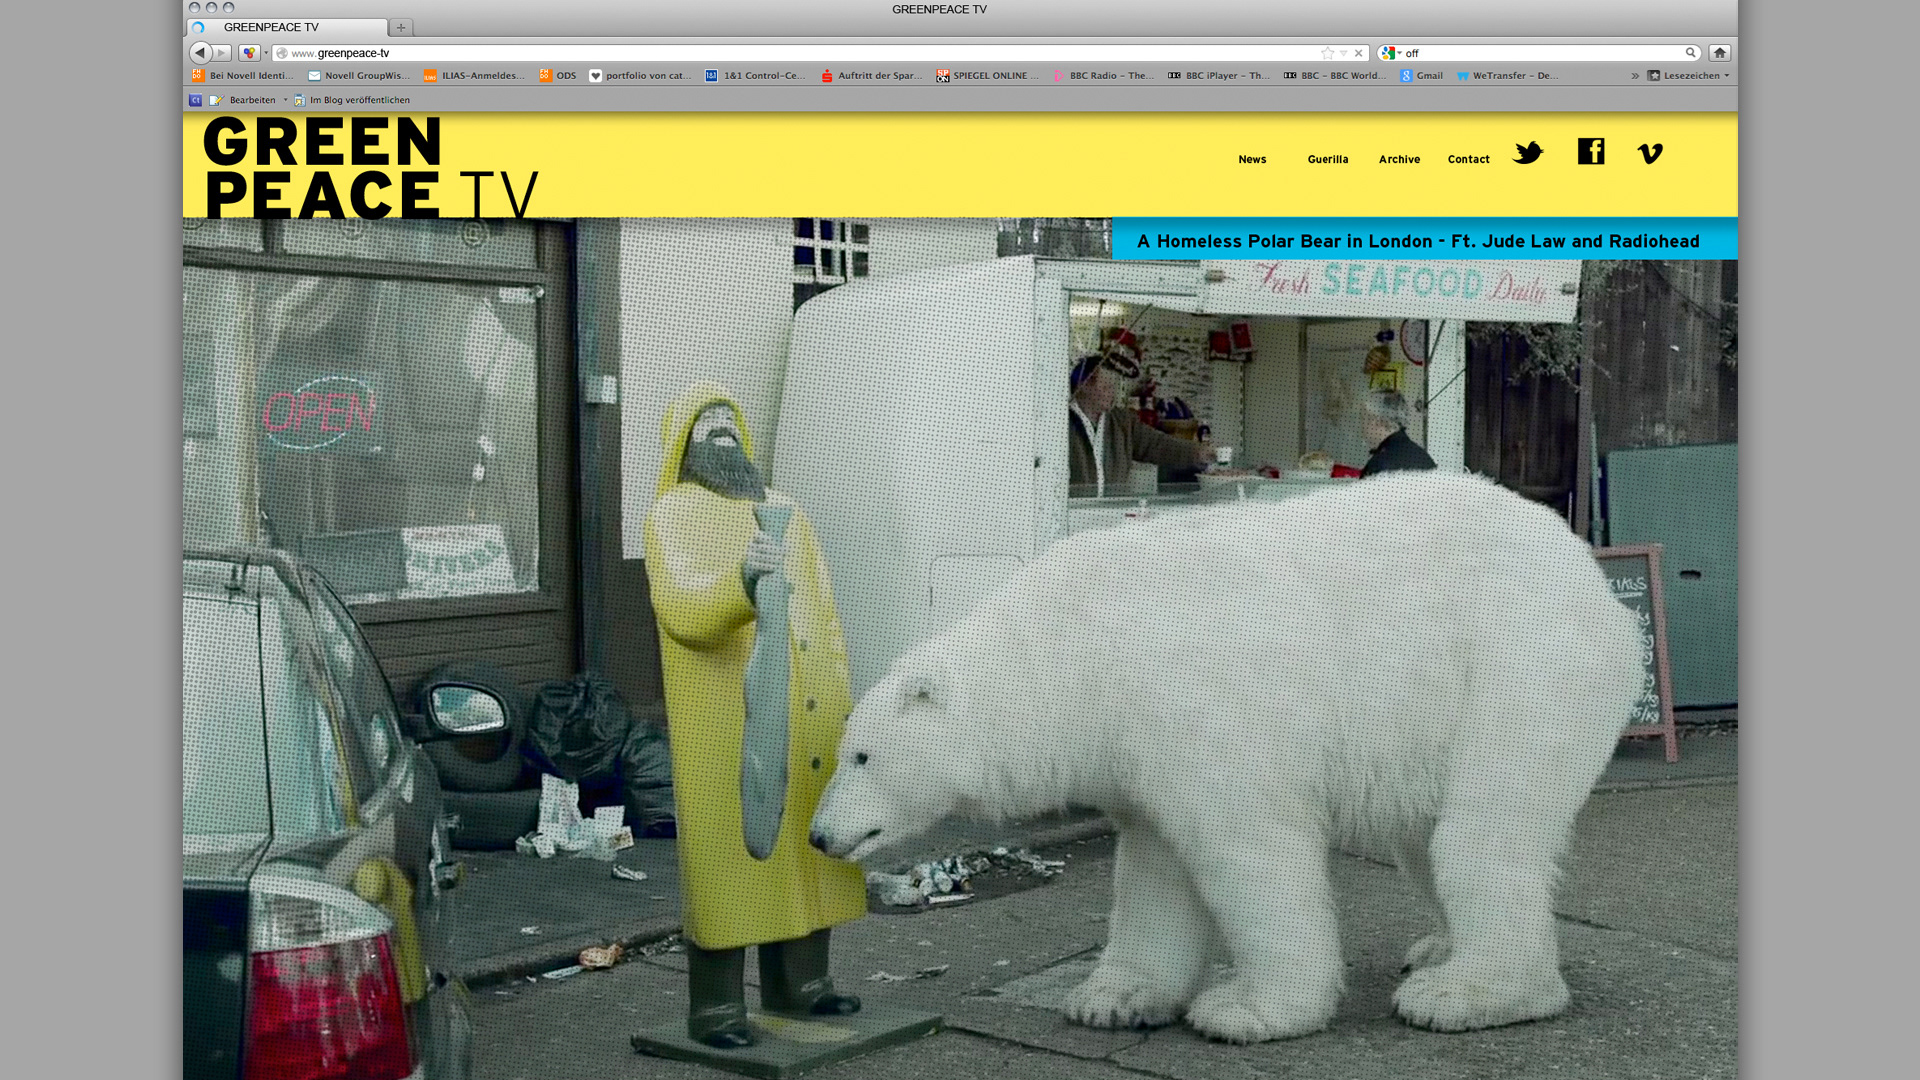Open the Guerilla menu item
The width and height of the screenshot is (1920, 1080).
1327,159
